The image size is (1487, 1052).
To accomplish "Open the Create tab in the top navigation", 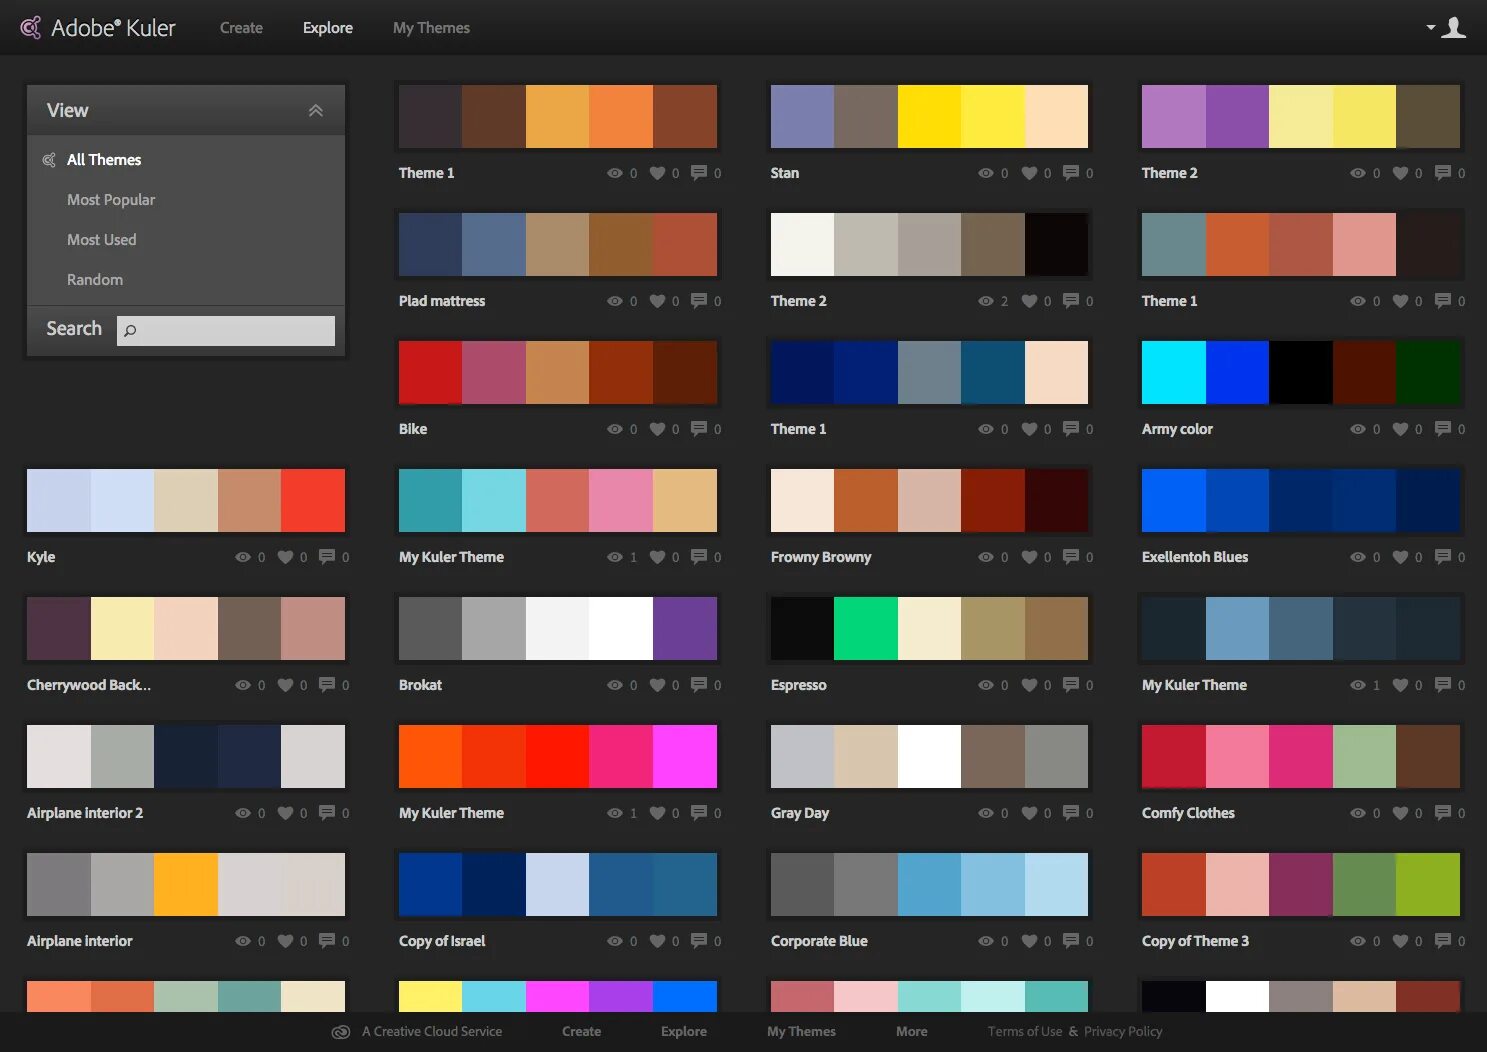I will tap(241, 28).
